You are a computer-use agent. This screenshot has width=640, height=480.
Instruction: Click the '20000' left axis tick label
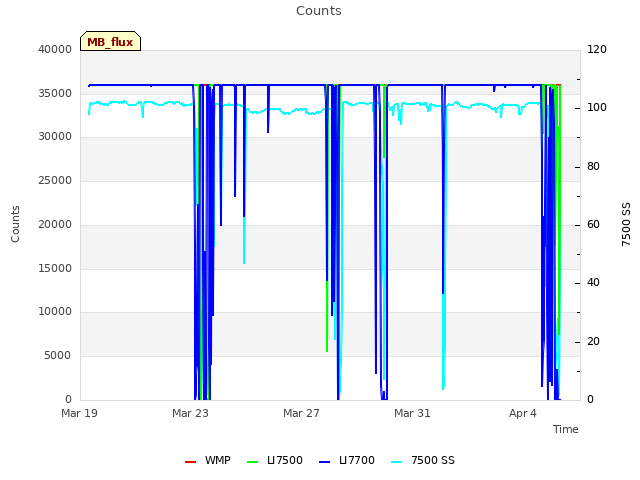(x=55, y=224)
